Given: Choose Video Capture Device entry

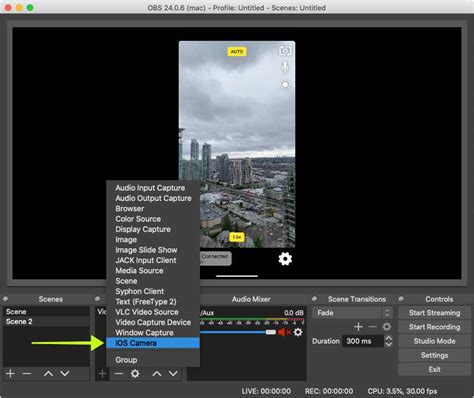Looking at the screenshot, I should pos(153,322).
